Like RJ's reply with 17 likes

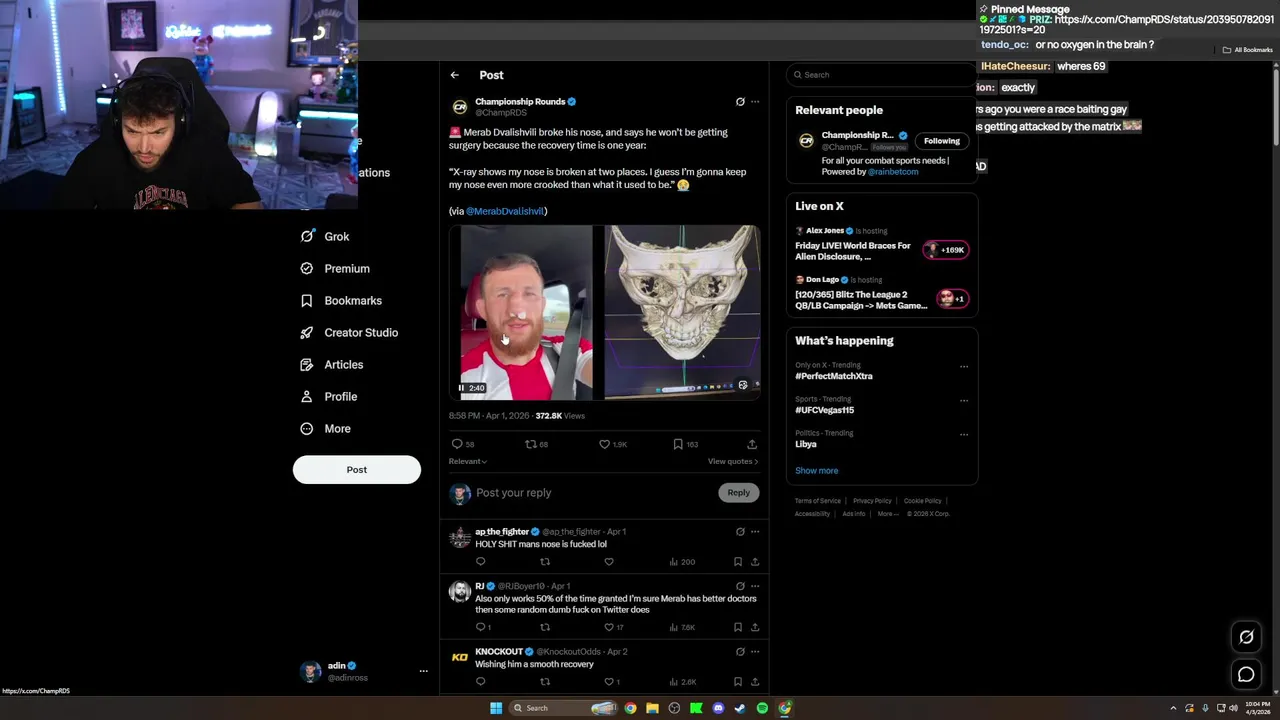pos(608,627)
